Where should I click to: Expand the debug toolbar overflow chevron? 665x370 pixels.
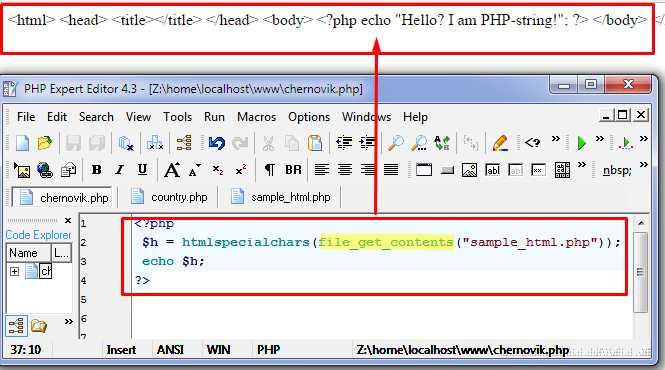click(643, 139)
